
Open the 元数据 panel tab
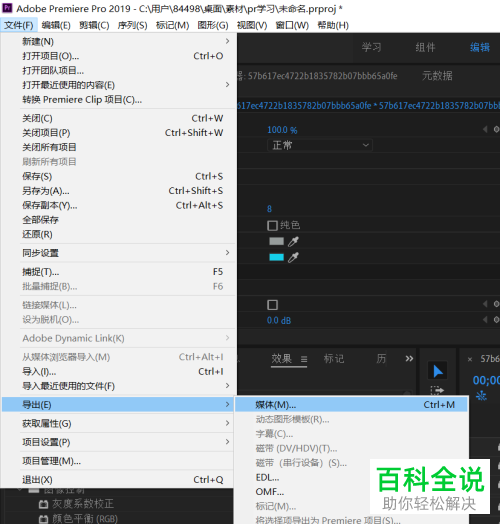(437, 76)
